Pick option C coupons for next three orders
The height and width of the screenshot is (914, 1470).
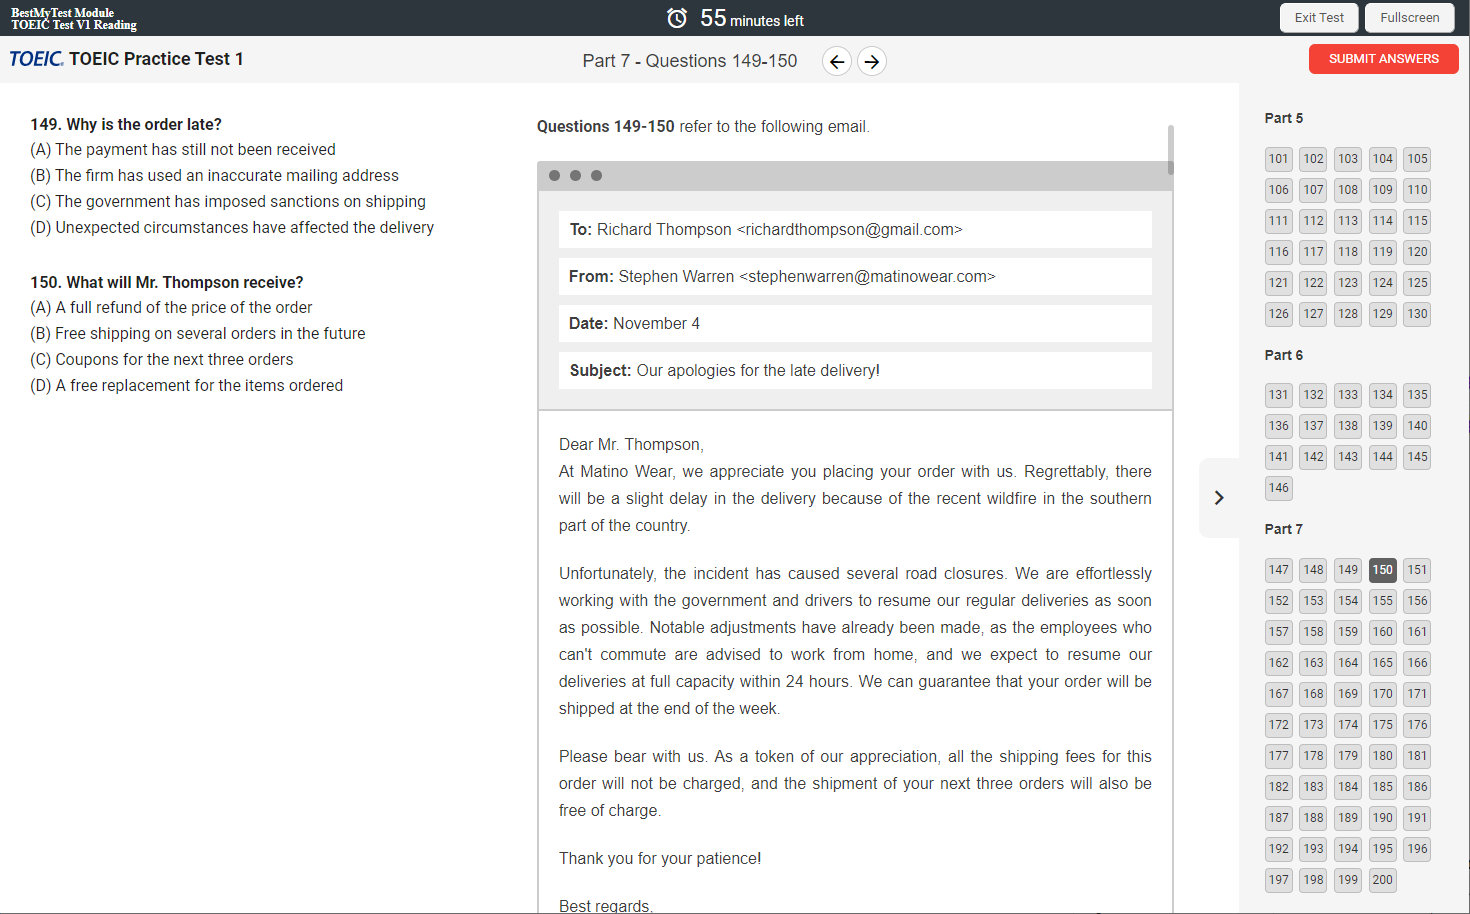click(162, 359)
